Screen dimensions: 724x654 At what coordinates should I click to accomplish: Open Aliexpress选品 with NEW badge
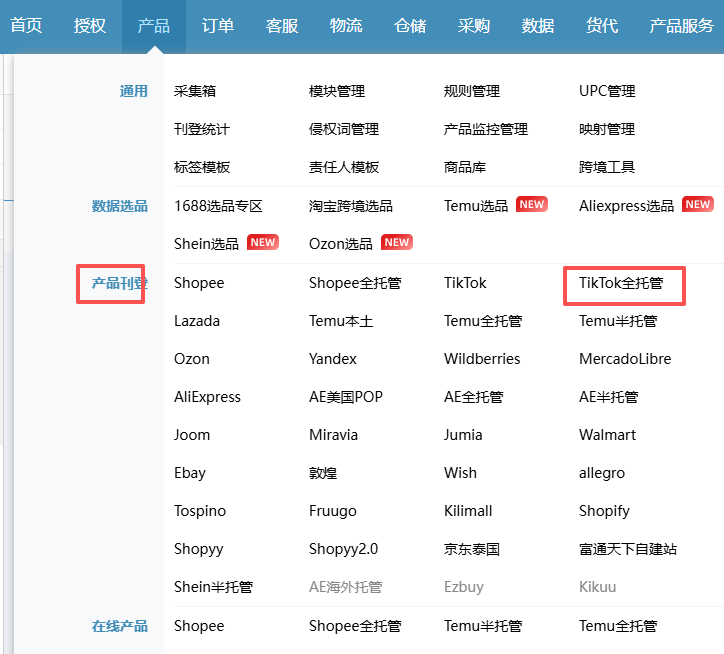(x=626, y=206)
